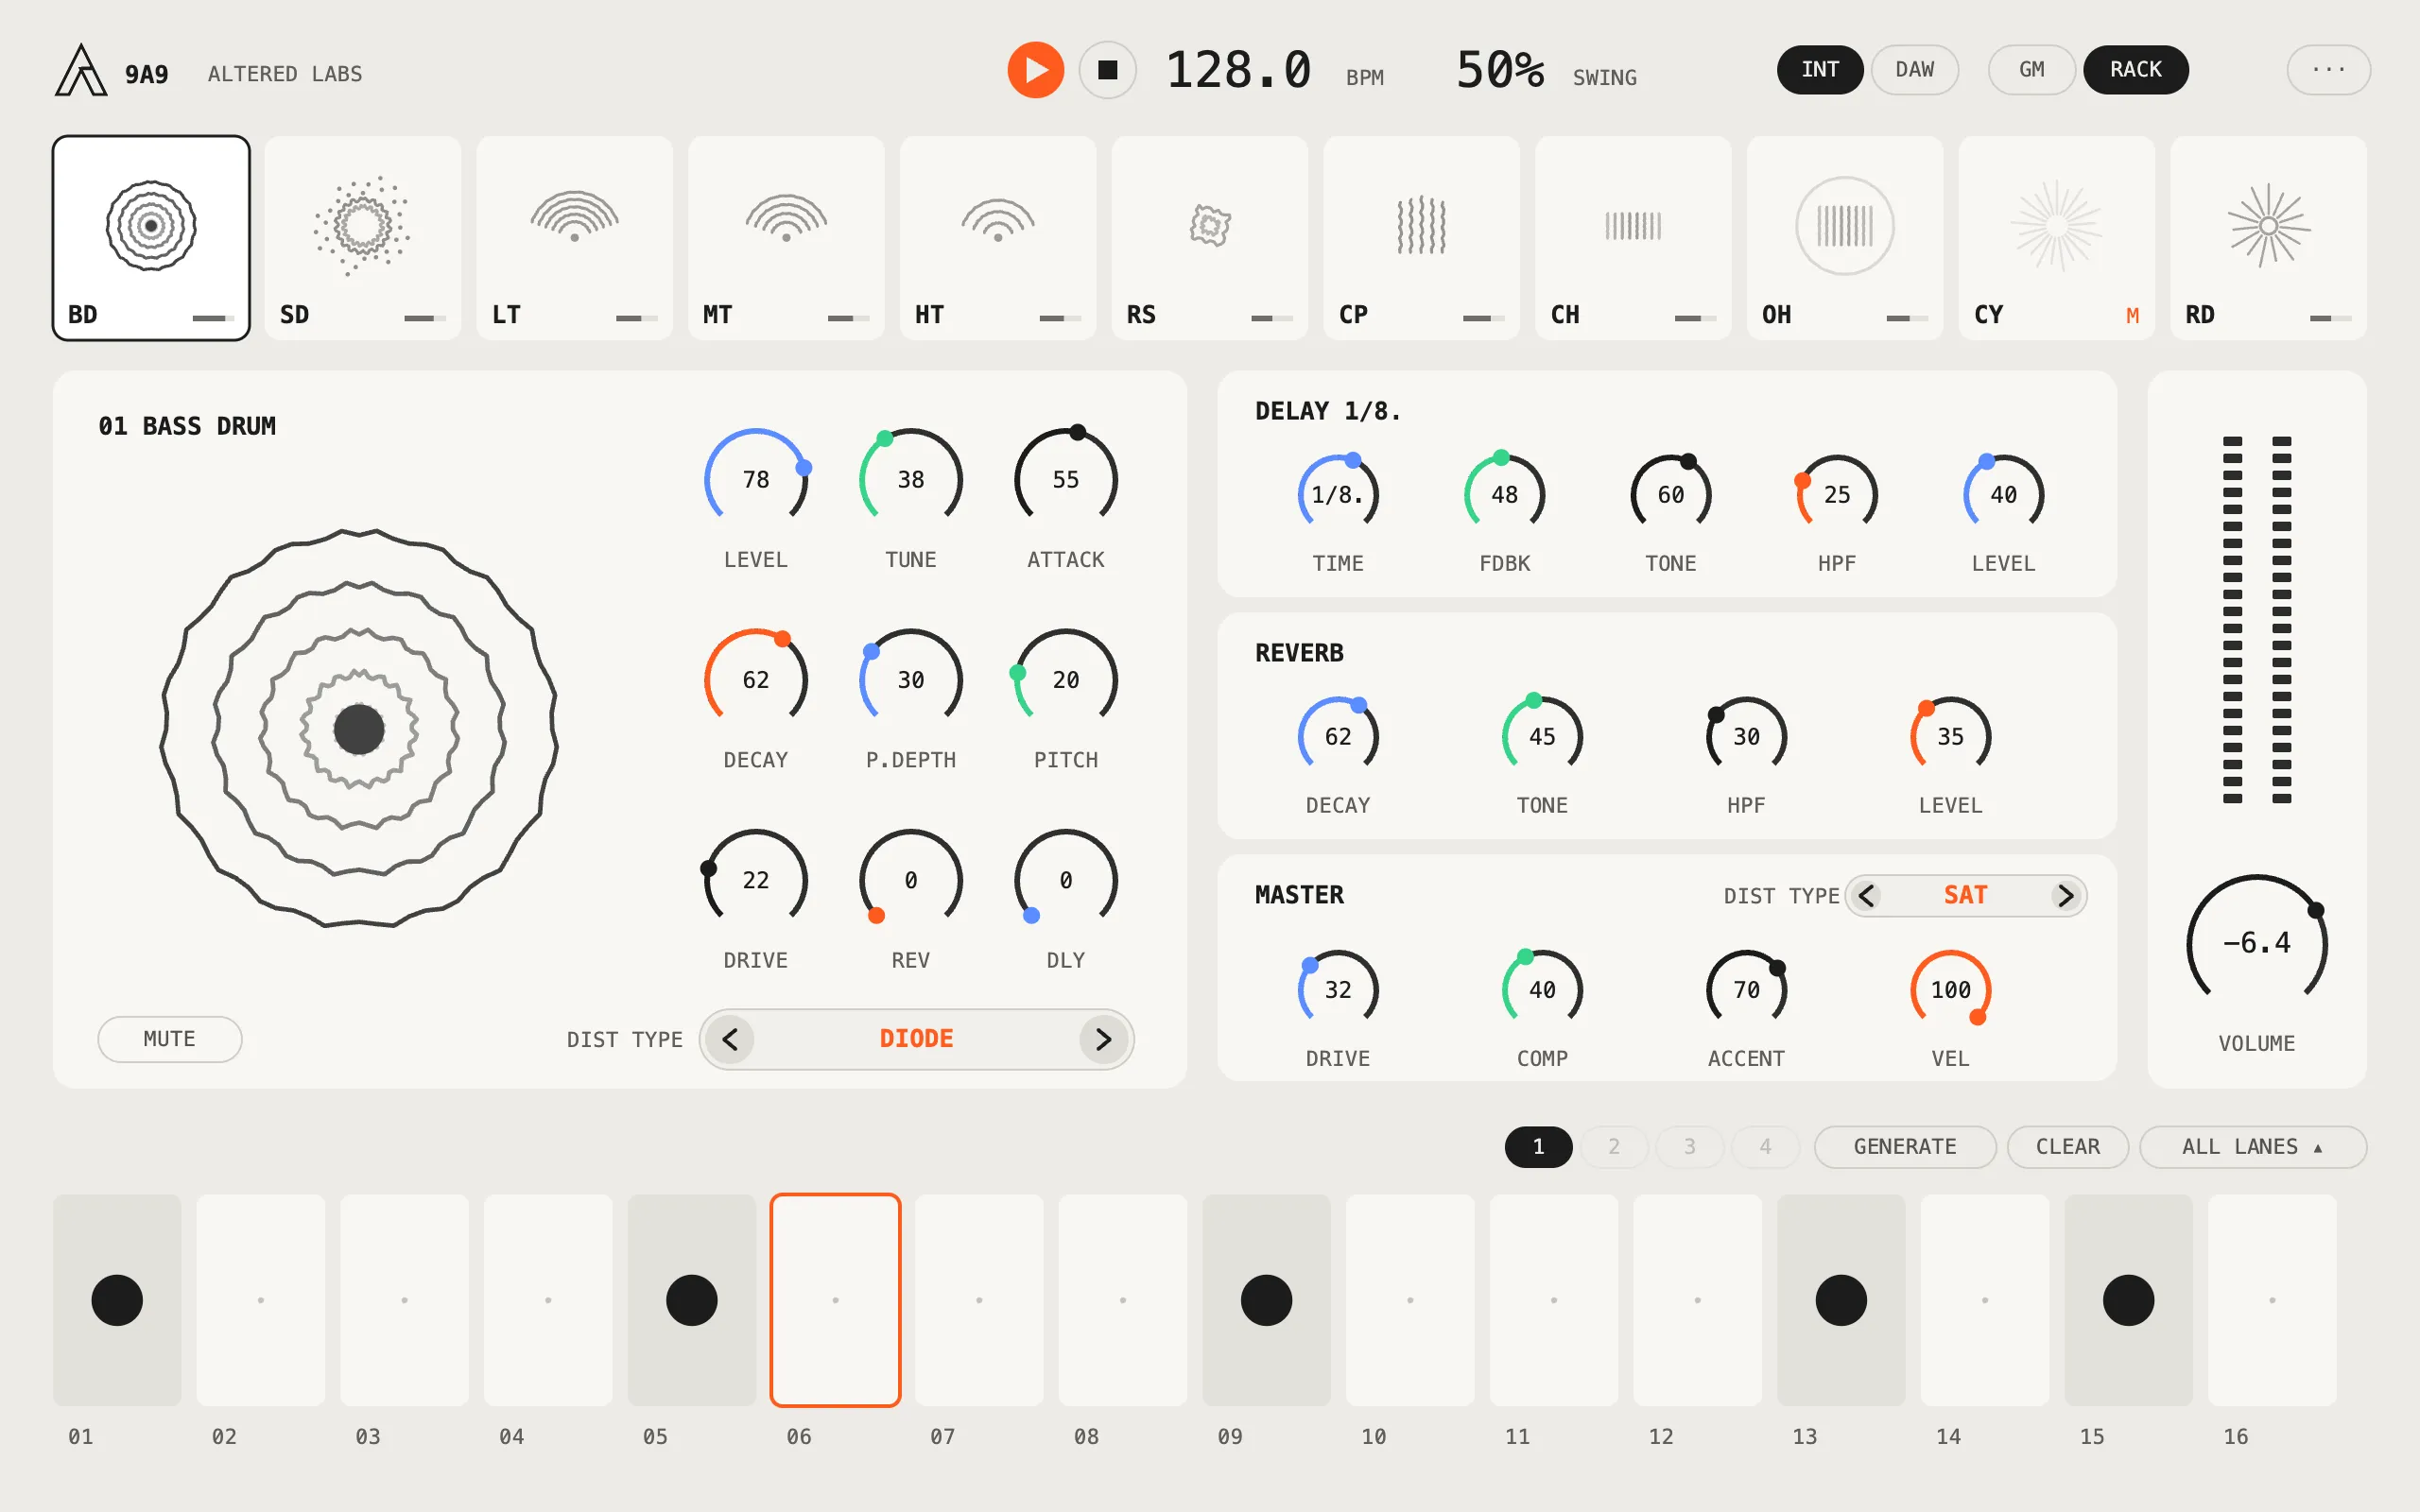Select the OH open hi-hat pad
This screenshot has height=1512, width=2420.
click(x=1845, y=238)
